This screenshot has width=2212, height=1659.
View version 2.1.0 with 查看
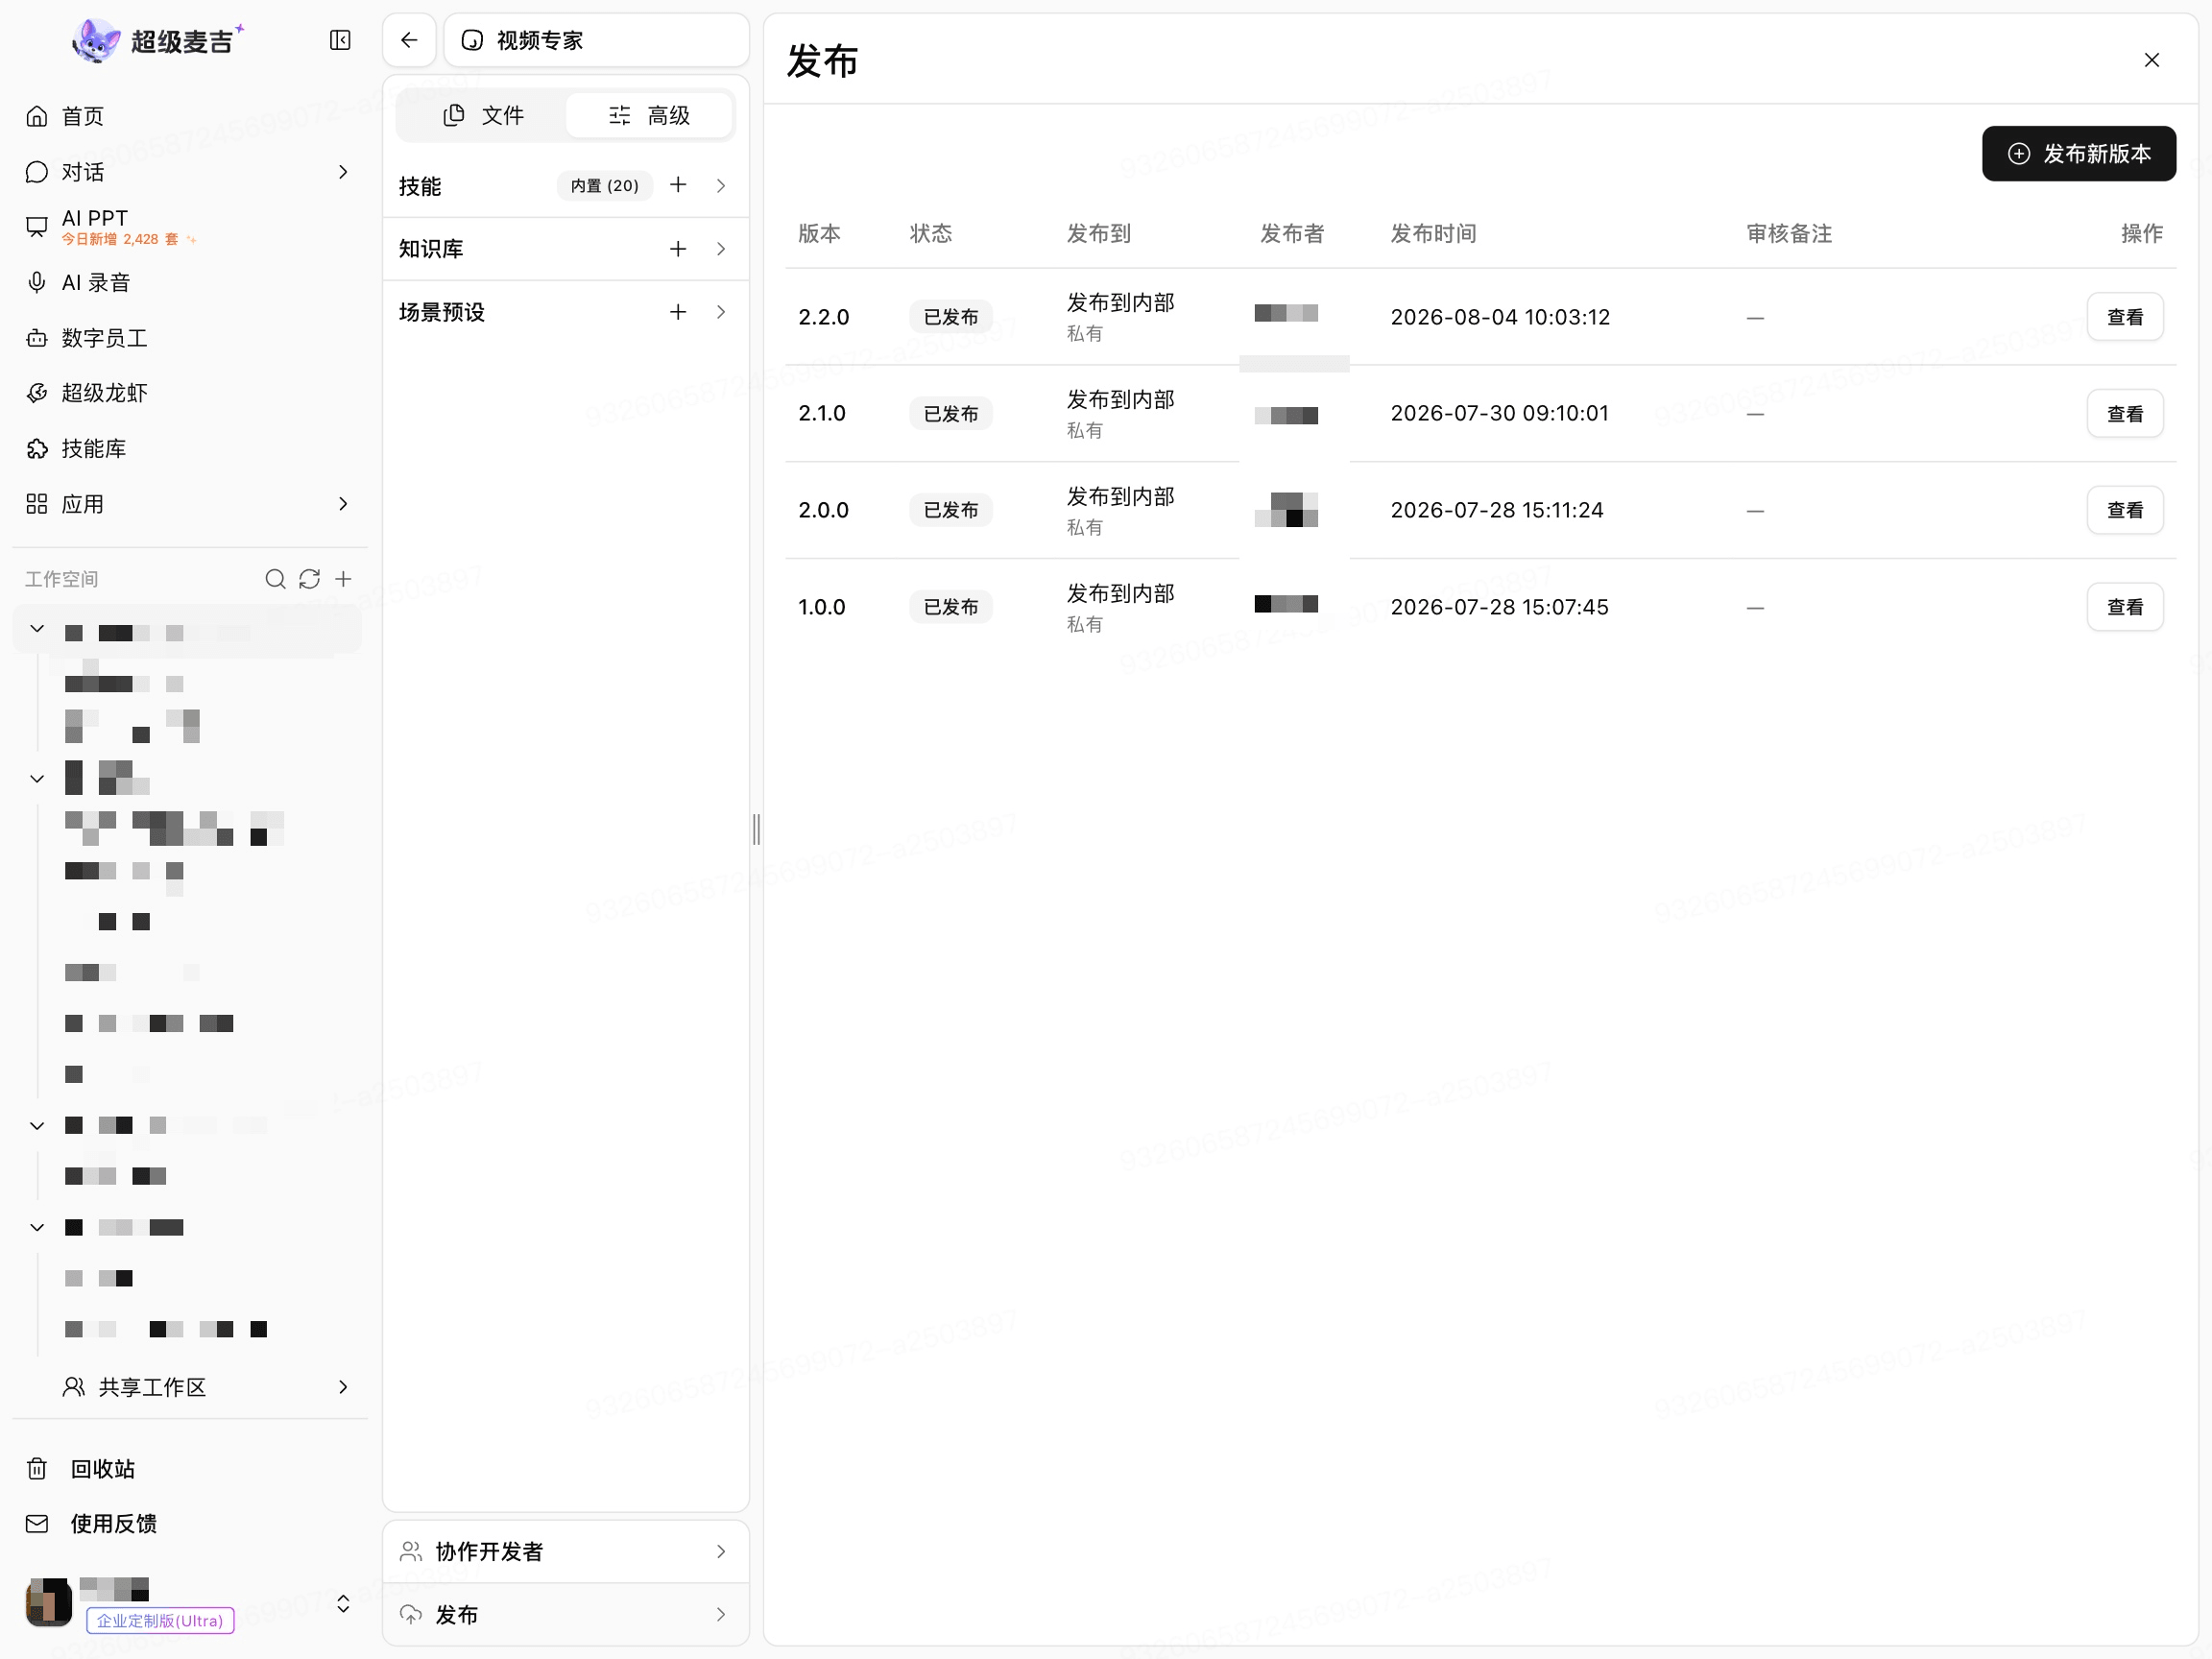[x=2125, y=414]
